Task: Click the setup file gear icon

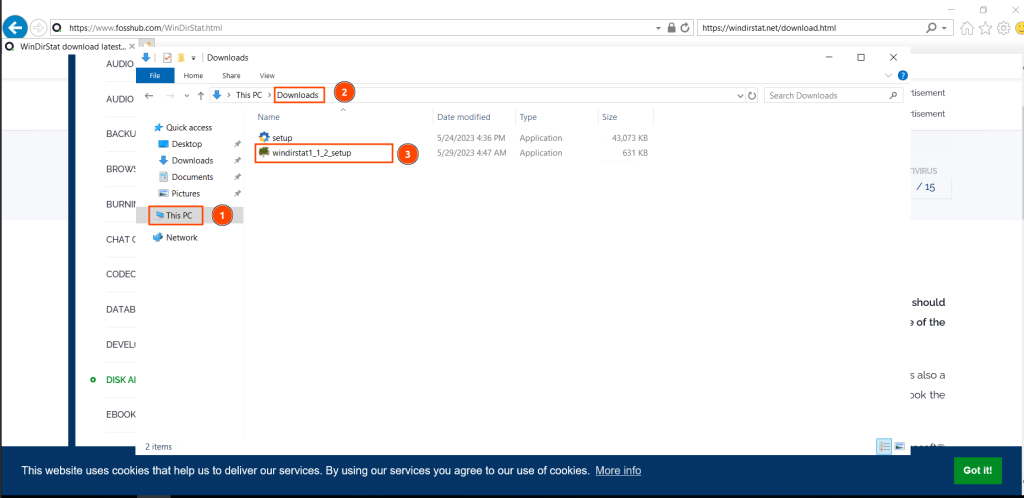Action: pos(264,138)
